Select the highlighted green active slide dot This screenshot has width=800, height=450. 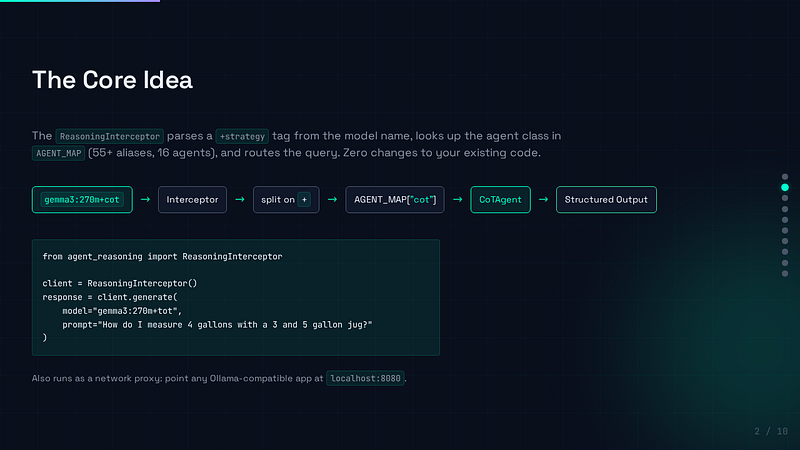(785, 187)
